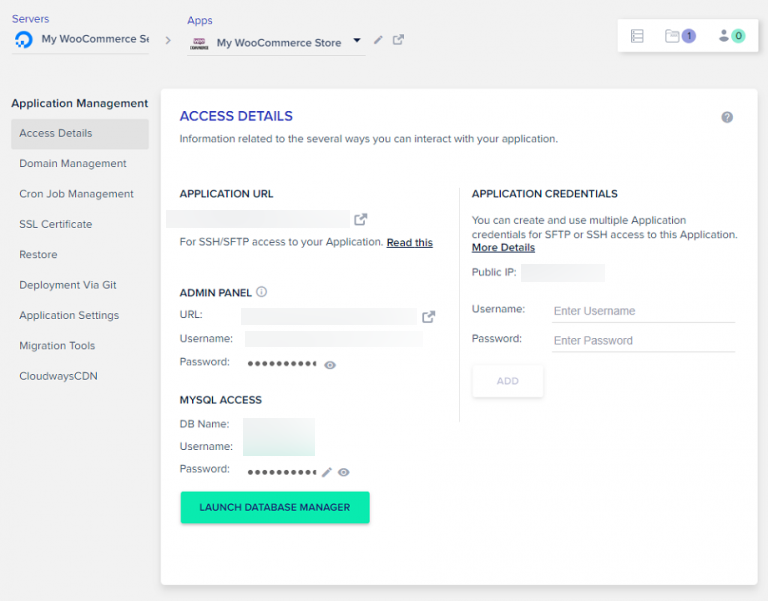Follow the More Details link

tap(503, 248)
